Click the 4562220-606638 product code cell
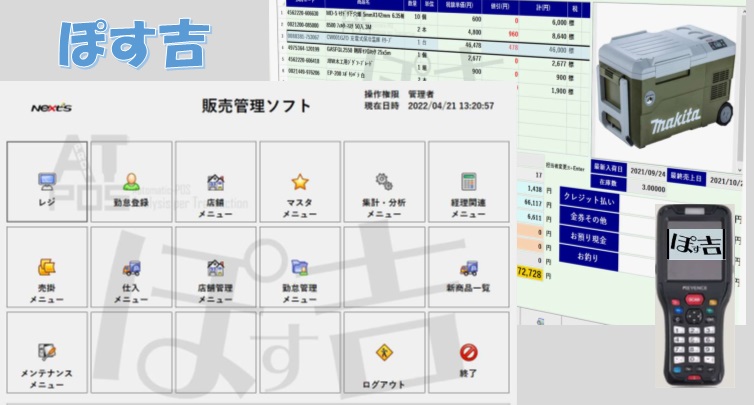 302,13
